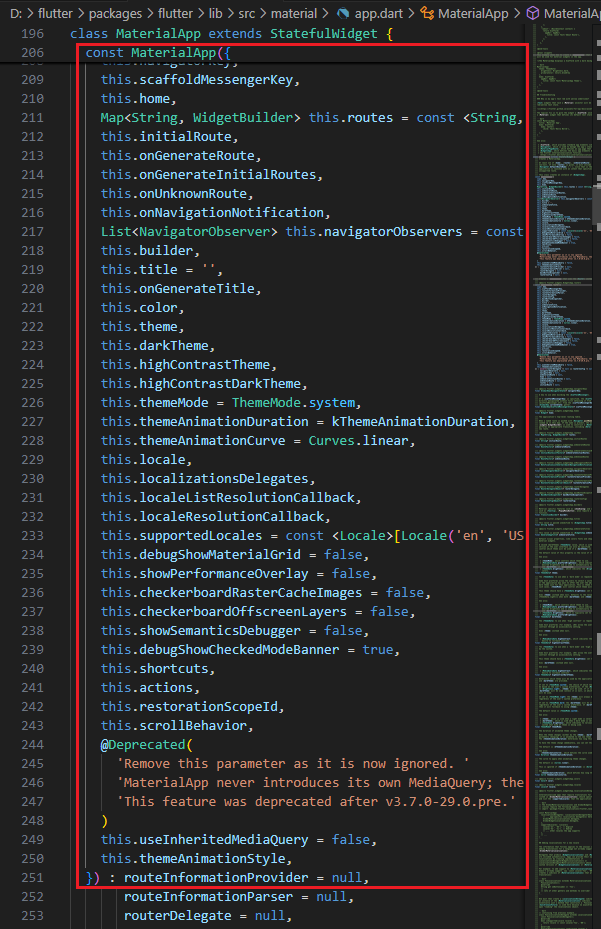Image resolution: width=601 pixels, height=929 pixels.
Task: Place cursor on this.home
Action: [x=139, y=98]
